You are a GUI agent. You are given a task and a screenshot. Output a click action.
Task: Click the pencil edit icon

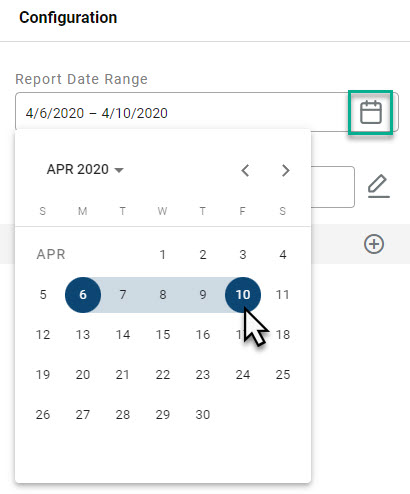click(379, 186)
